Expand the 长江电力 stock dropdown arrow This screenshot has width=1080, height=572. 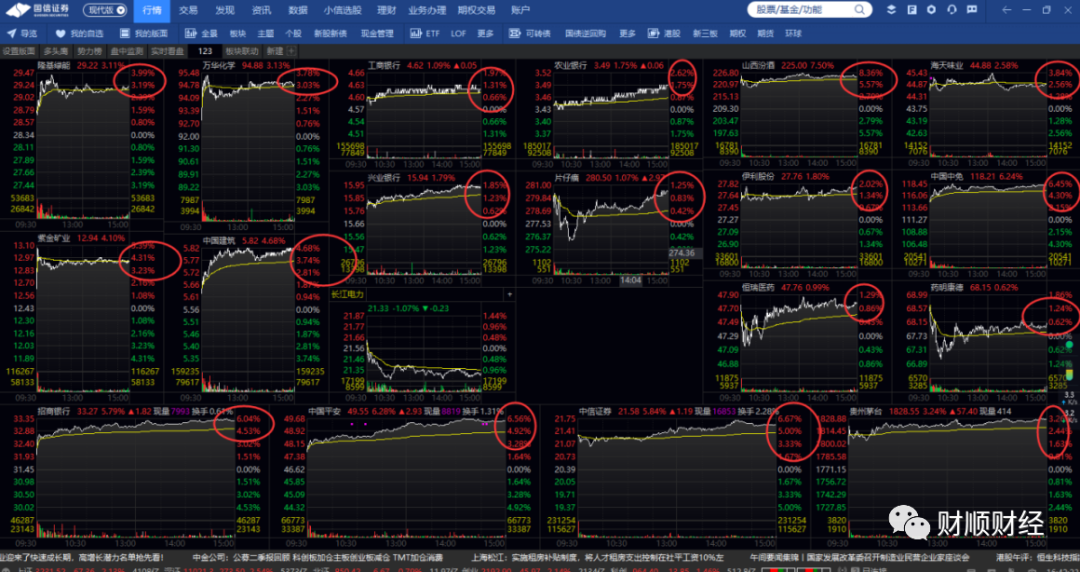(x=510, y=294)
